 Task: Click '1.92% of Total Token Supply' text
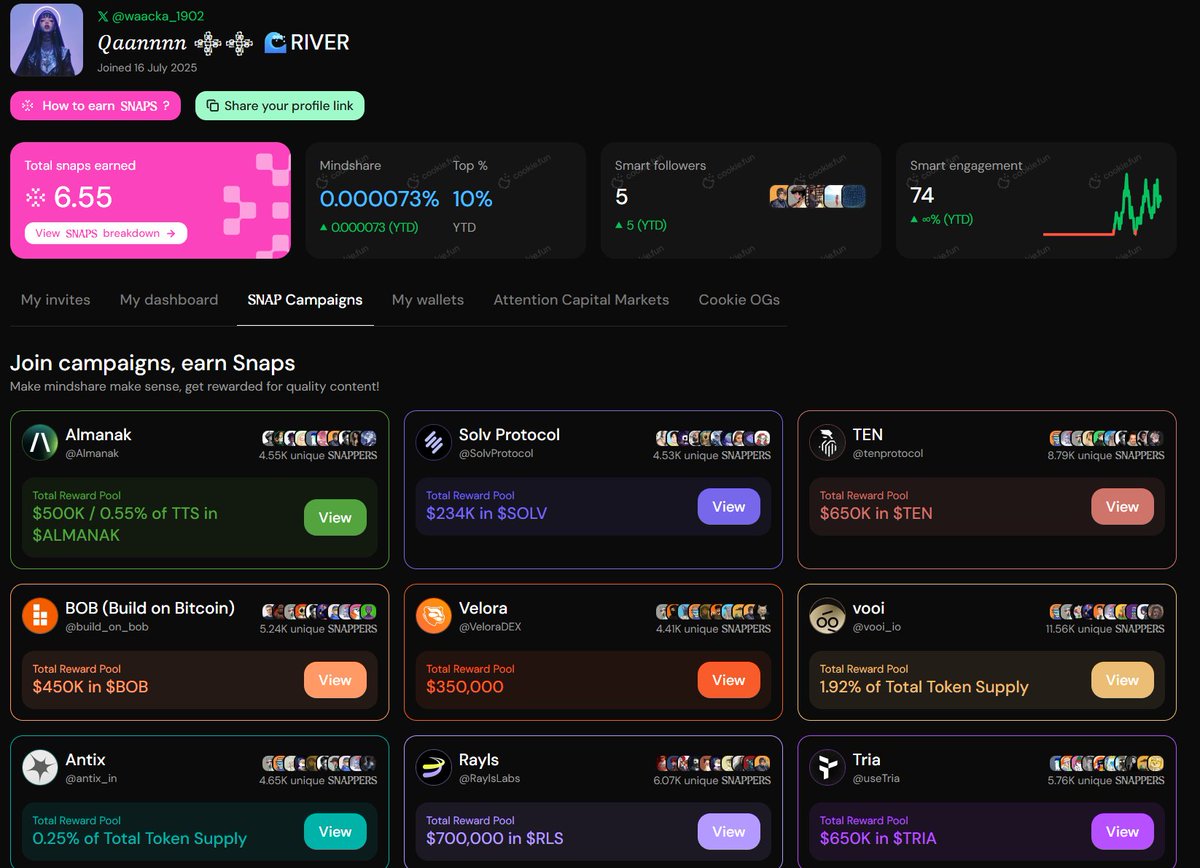[924, 687]
